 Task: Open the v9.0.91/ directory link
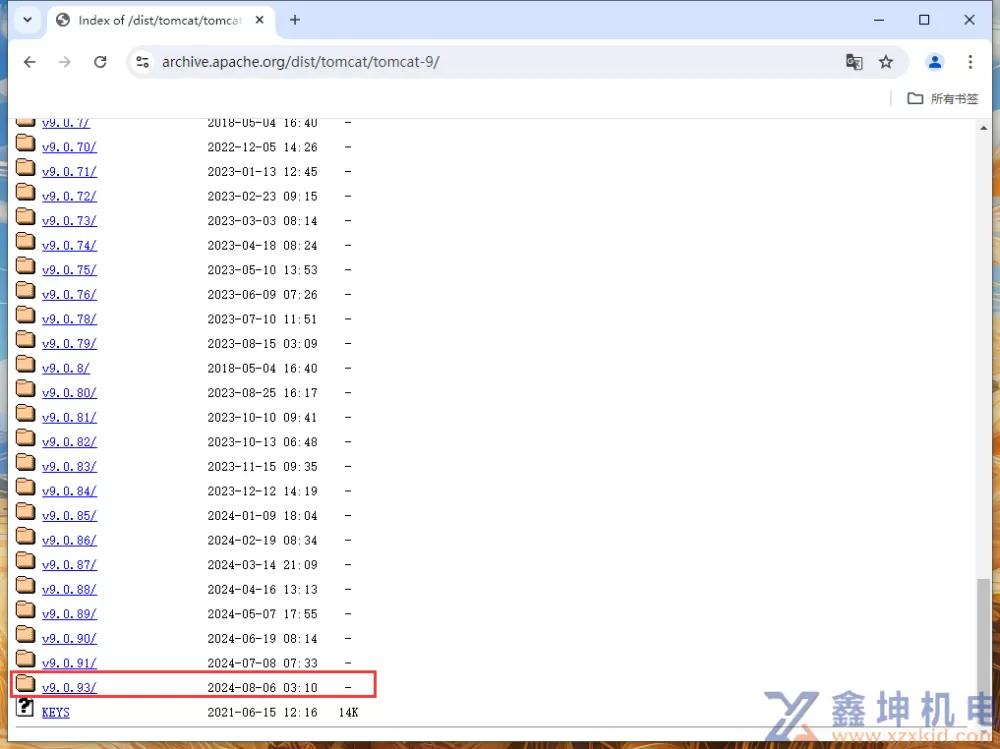[69, 664]
